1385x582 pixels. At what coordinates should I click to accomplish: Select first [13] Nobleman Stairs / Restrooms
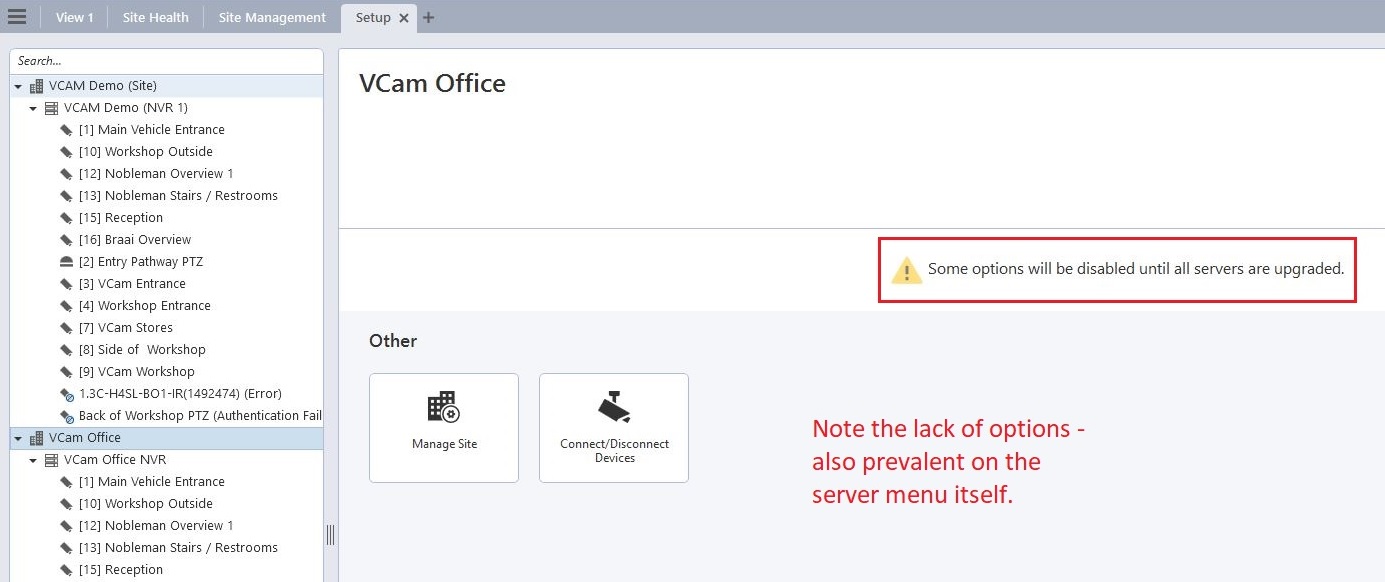178,196
